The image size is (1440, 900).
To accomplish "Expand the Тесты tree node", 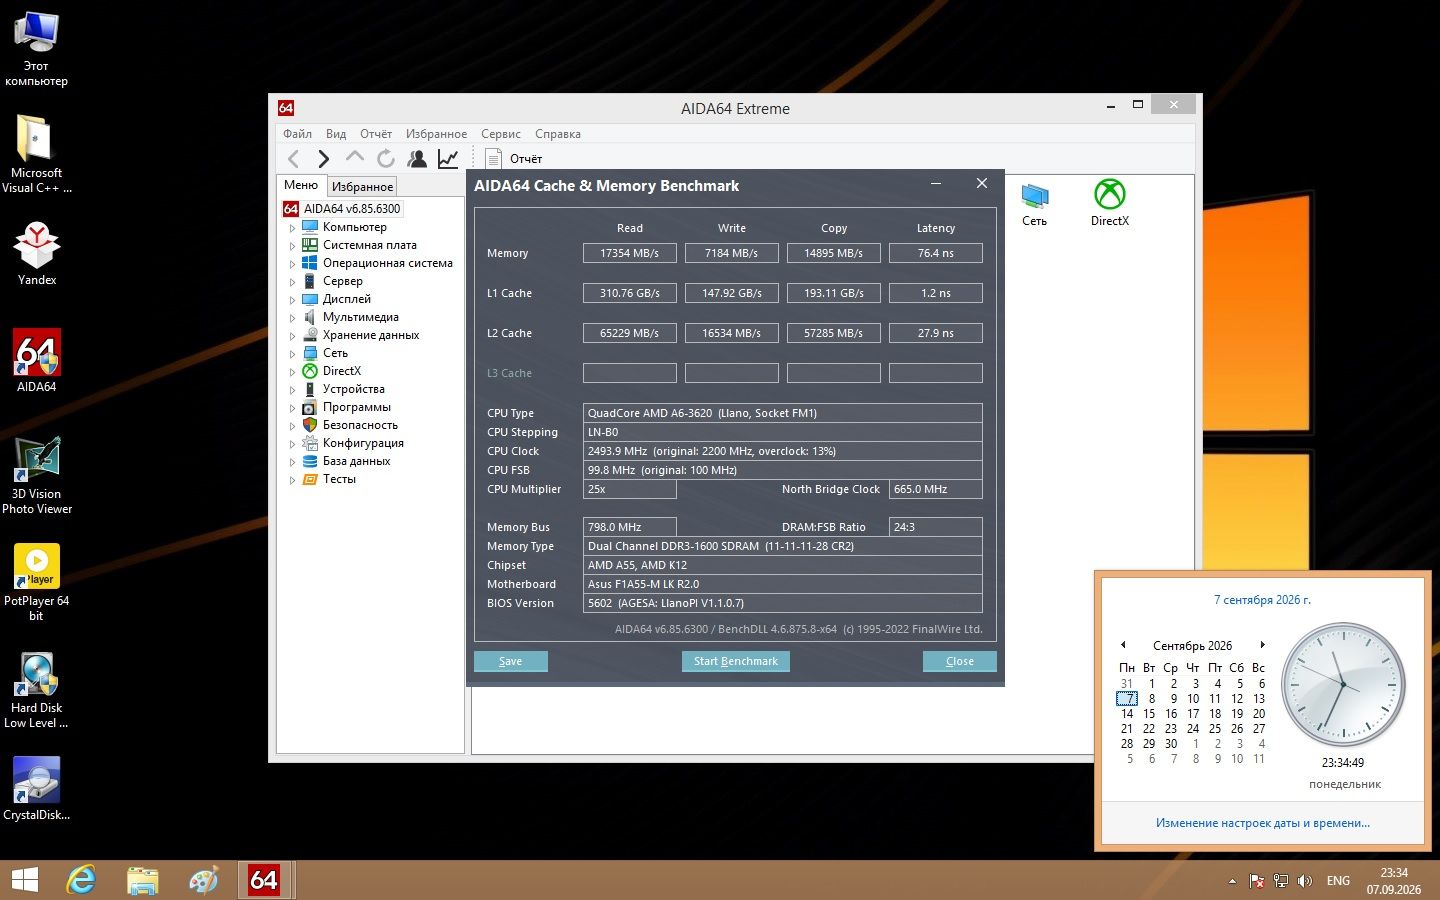I will tap(293, 480).
